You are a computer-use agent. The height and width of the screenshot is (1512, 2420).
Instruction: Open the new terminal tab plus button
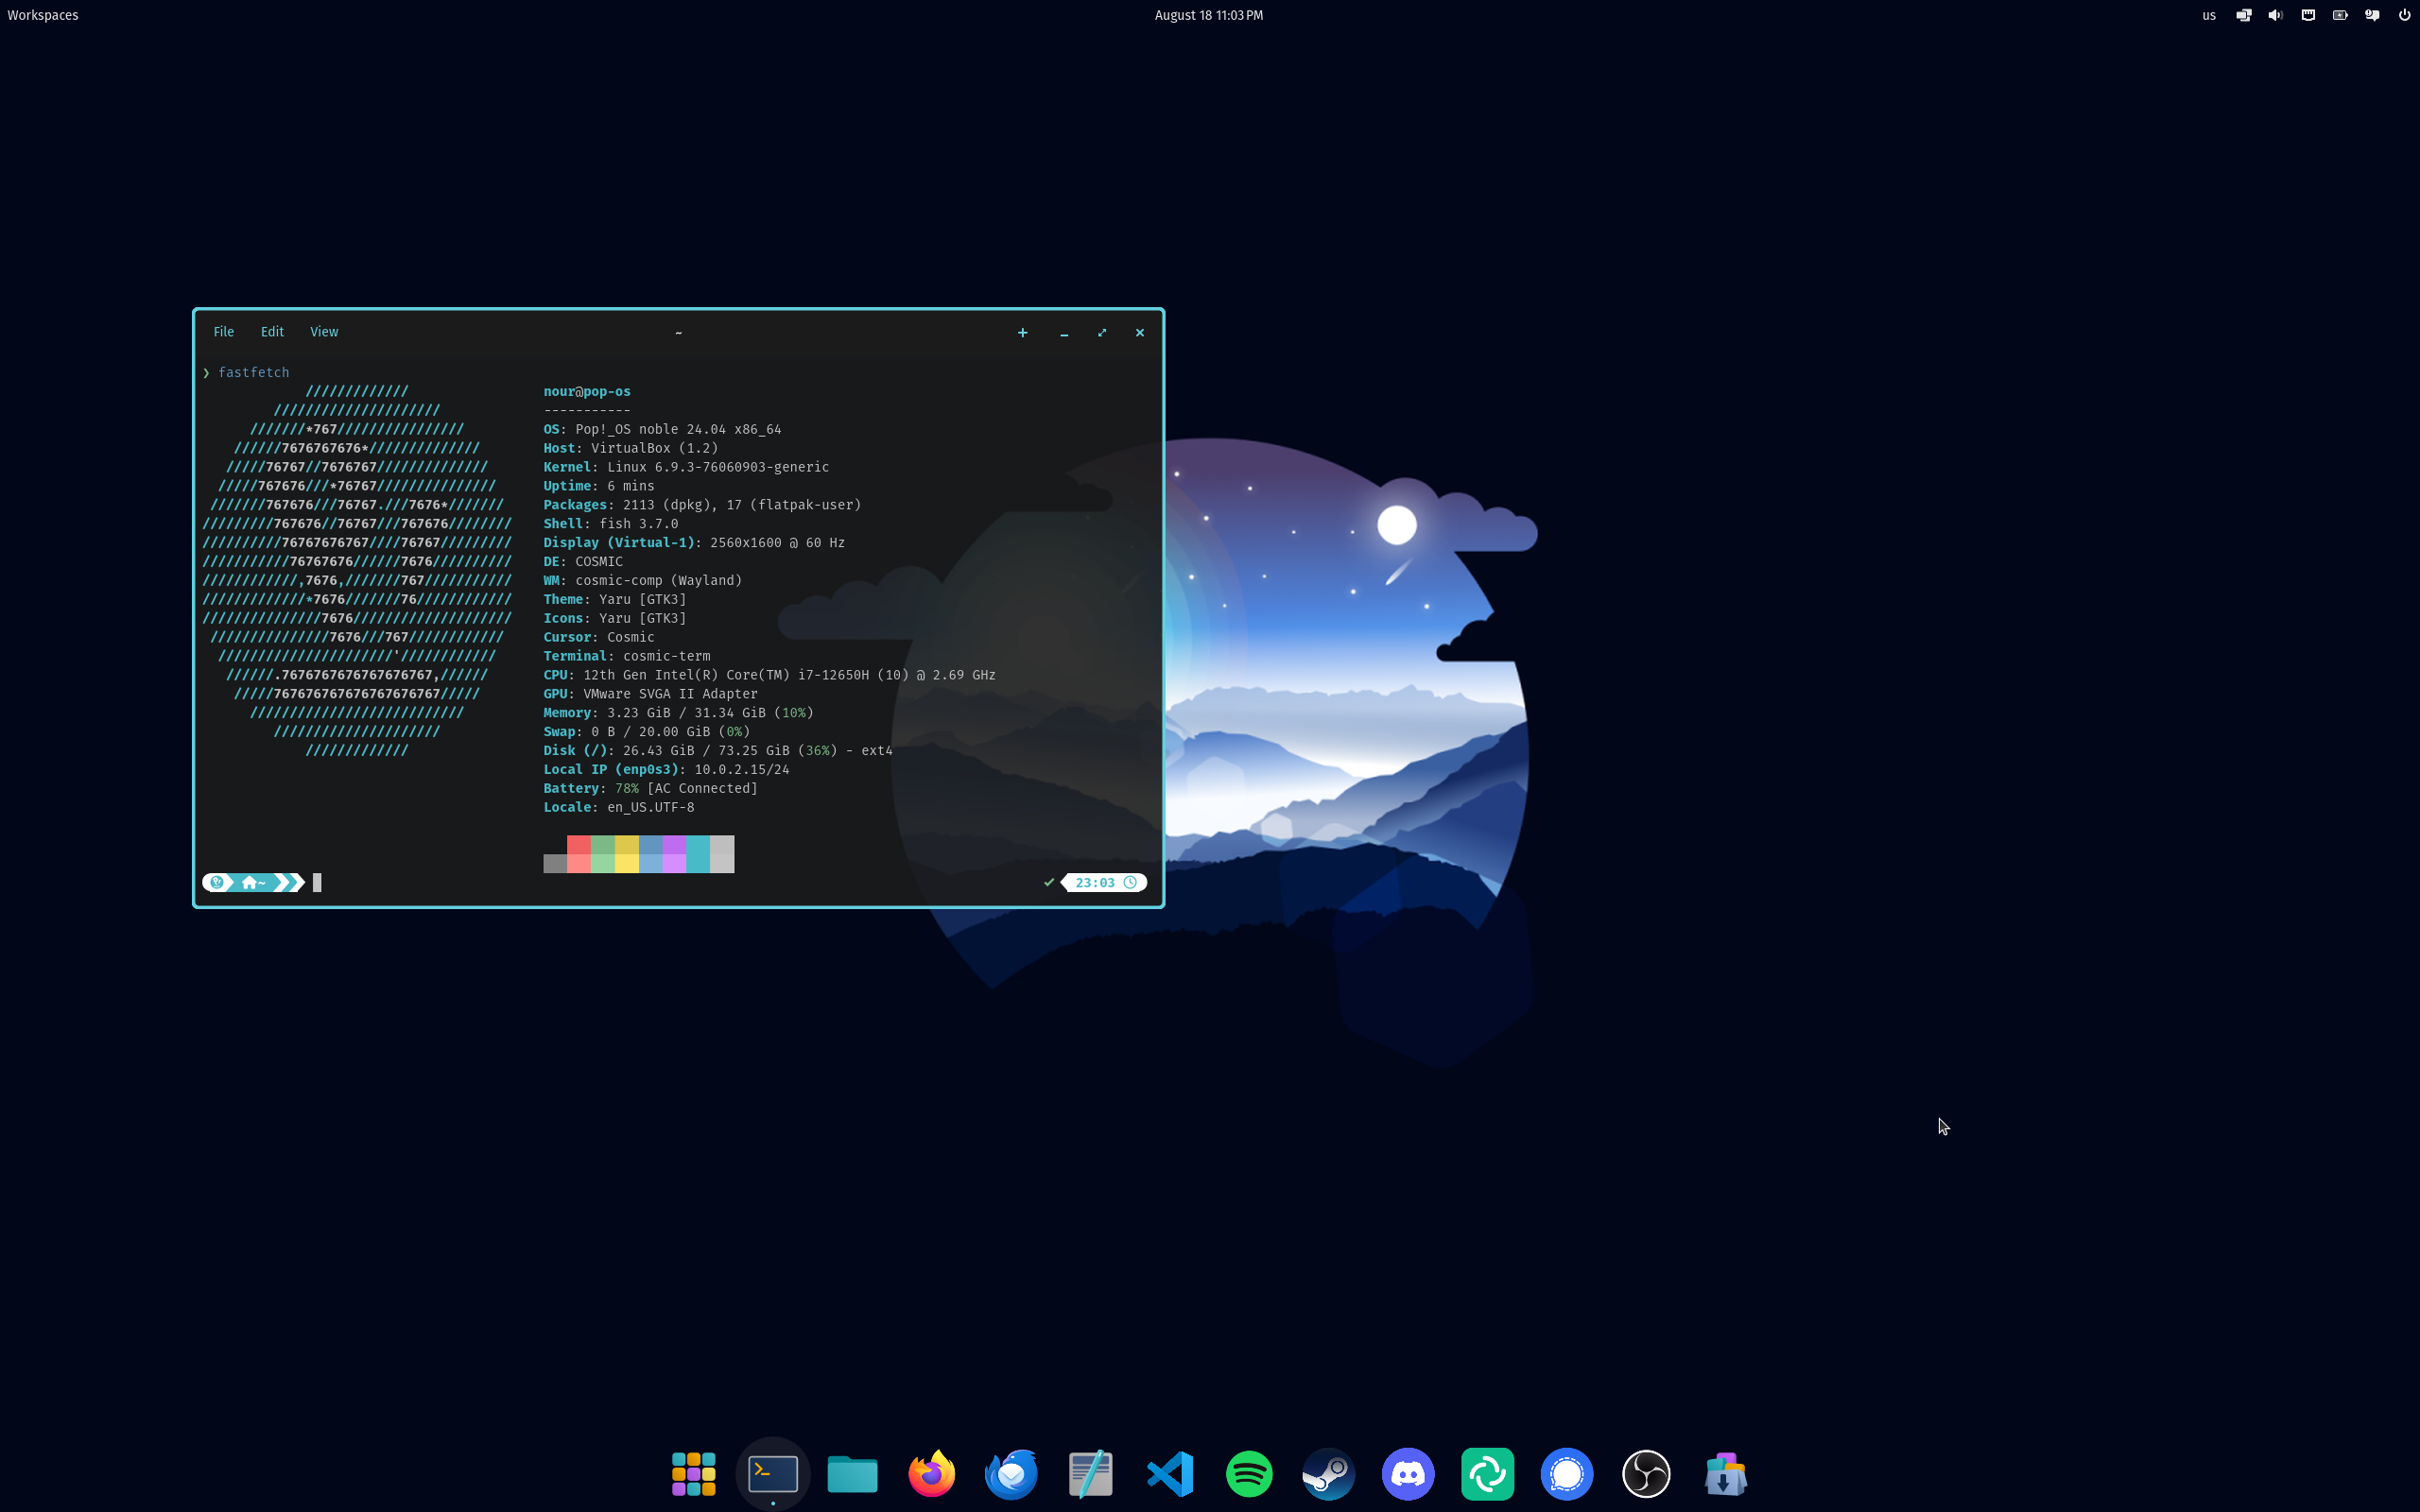1022,333
